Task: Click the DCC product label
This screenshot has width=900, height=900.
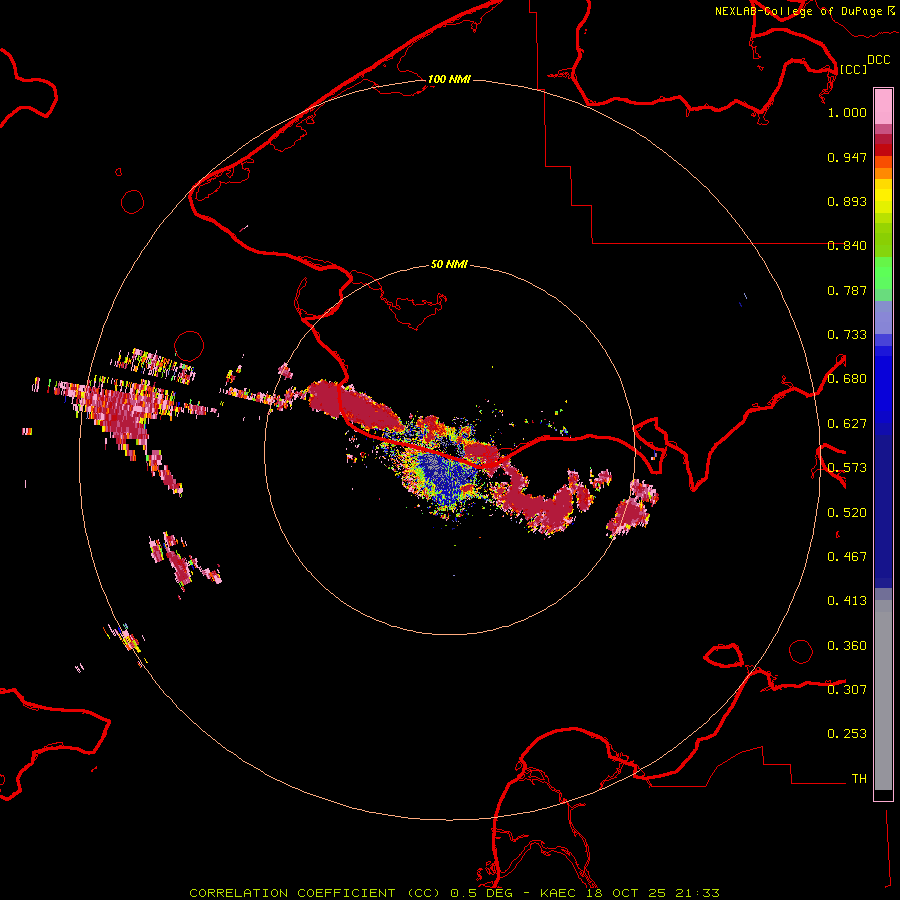Action: 878,60
